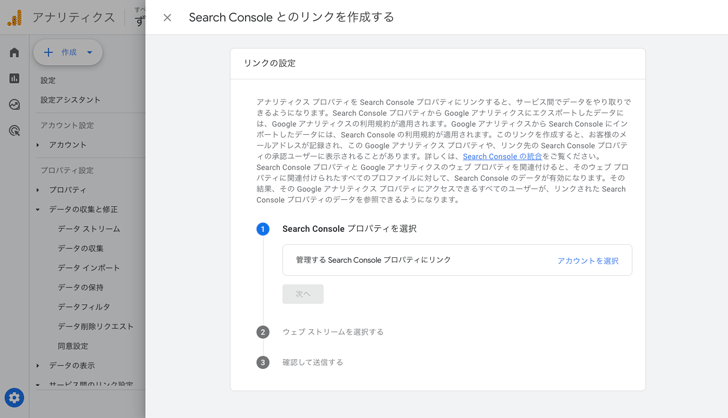Open データの保持 page
Image resolution: width=728 pixels, height=418 pixels.
(80, 287)
